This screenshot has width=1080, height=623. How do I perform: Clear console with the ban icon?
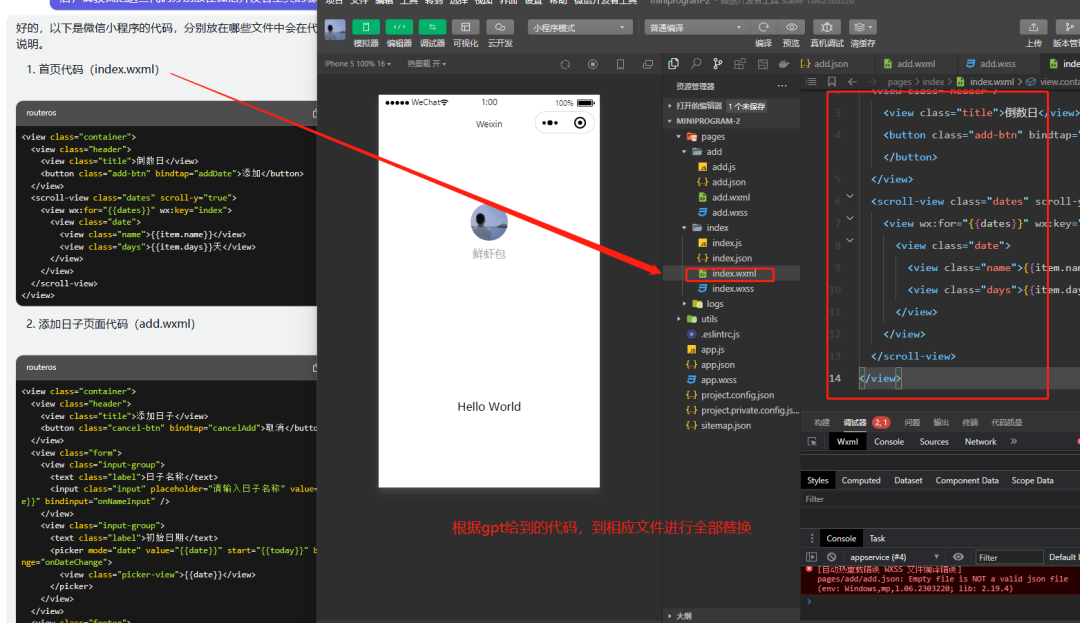click(831, 558)
